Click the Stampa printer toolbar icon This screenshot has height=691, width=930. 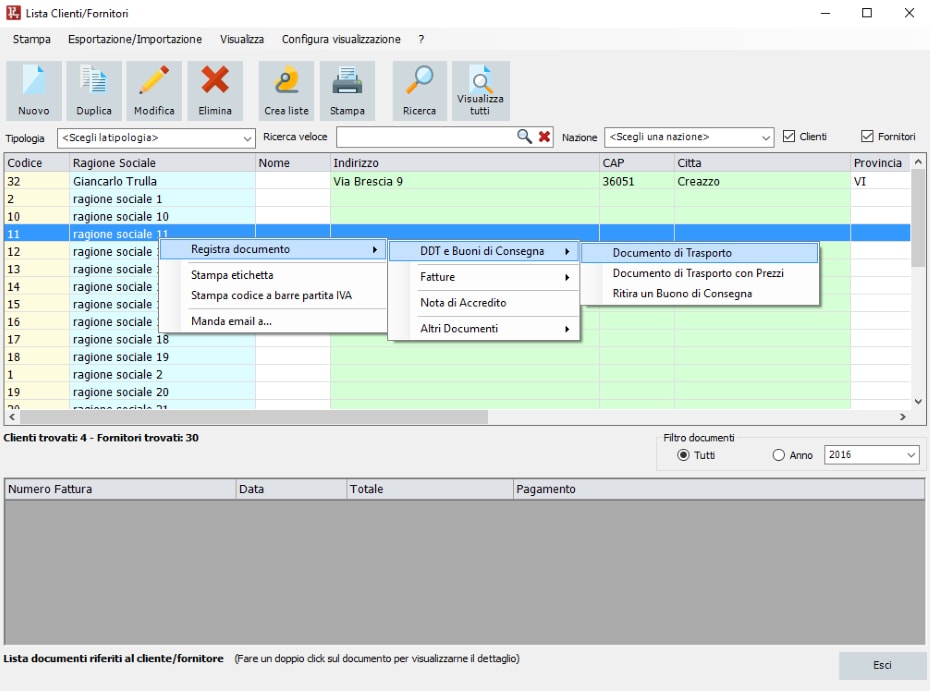(x=348, y=91)
